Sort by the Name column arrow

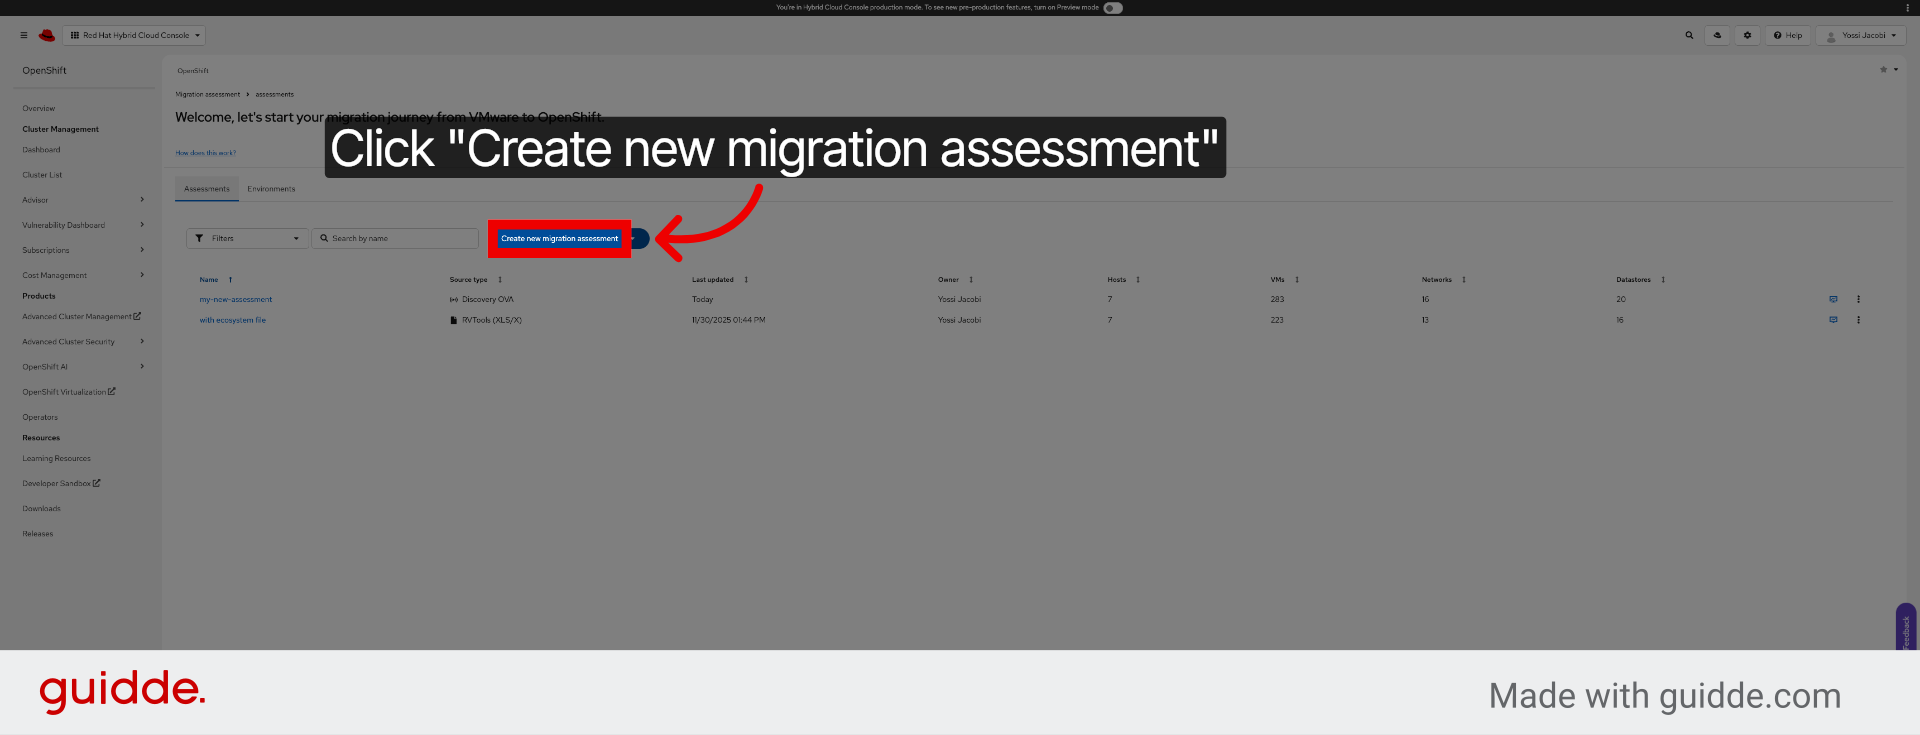point(230,280)
